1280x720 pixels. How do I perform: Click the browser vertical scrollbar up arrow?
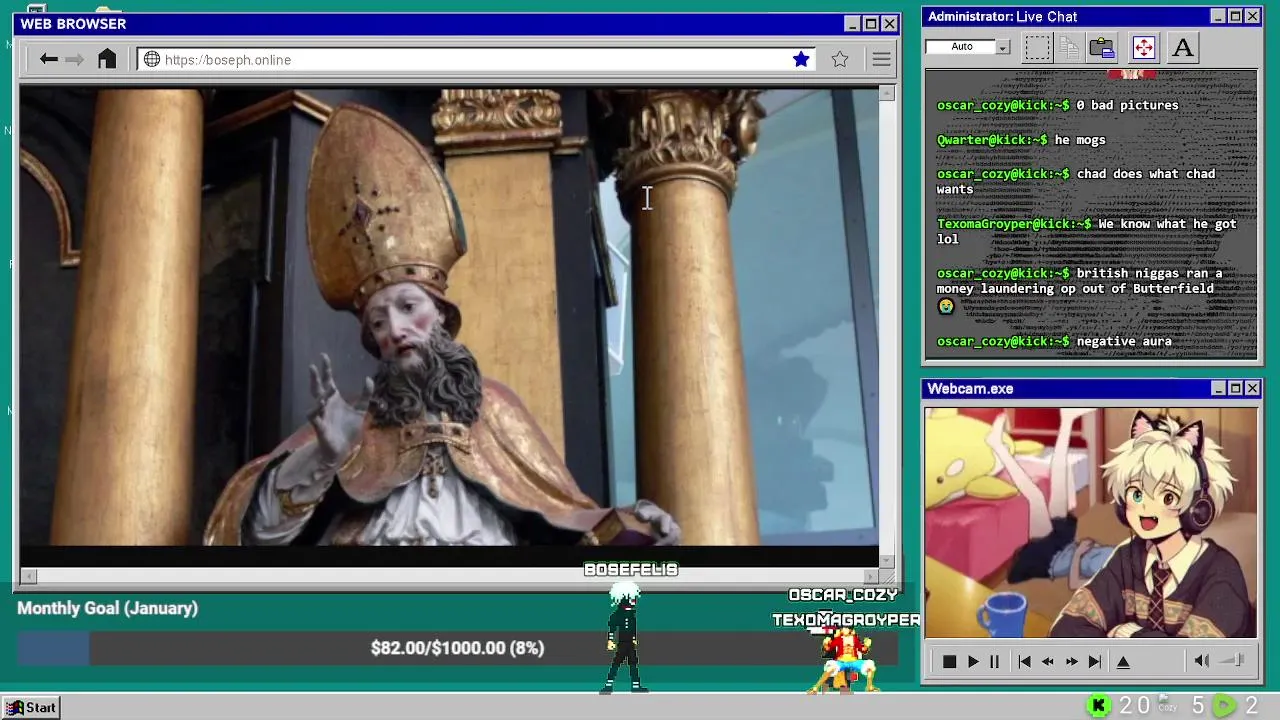click(887, 93)
